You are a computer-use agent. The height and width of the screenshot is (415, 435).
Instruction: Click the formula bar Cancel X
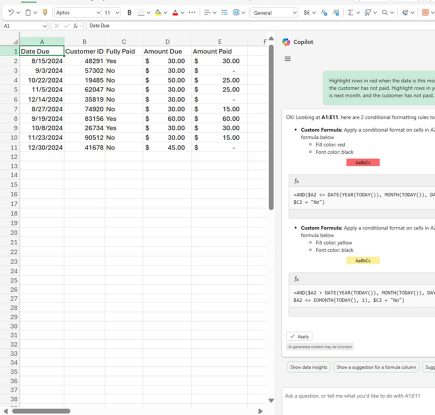pos(57,26)
